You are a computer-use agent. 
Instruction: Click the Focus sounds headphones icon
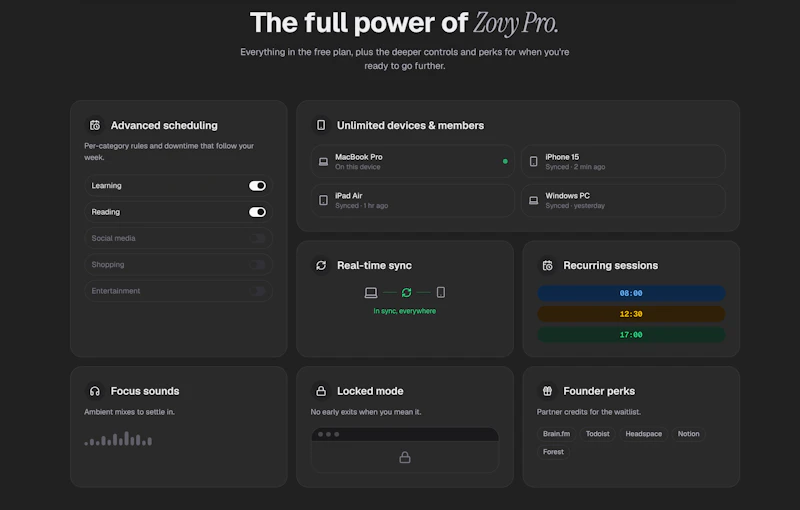click(x=95, y=391)
